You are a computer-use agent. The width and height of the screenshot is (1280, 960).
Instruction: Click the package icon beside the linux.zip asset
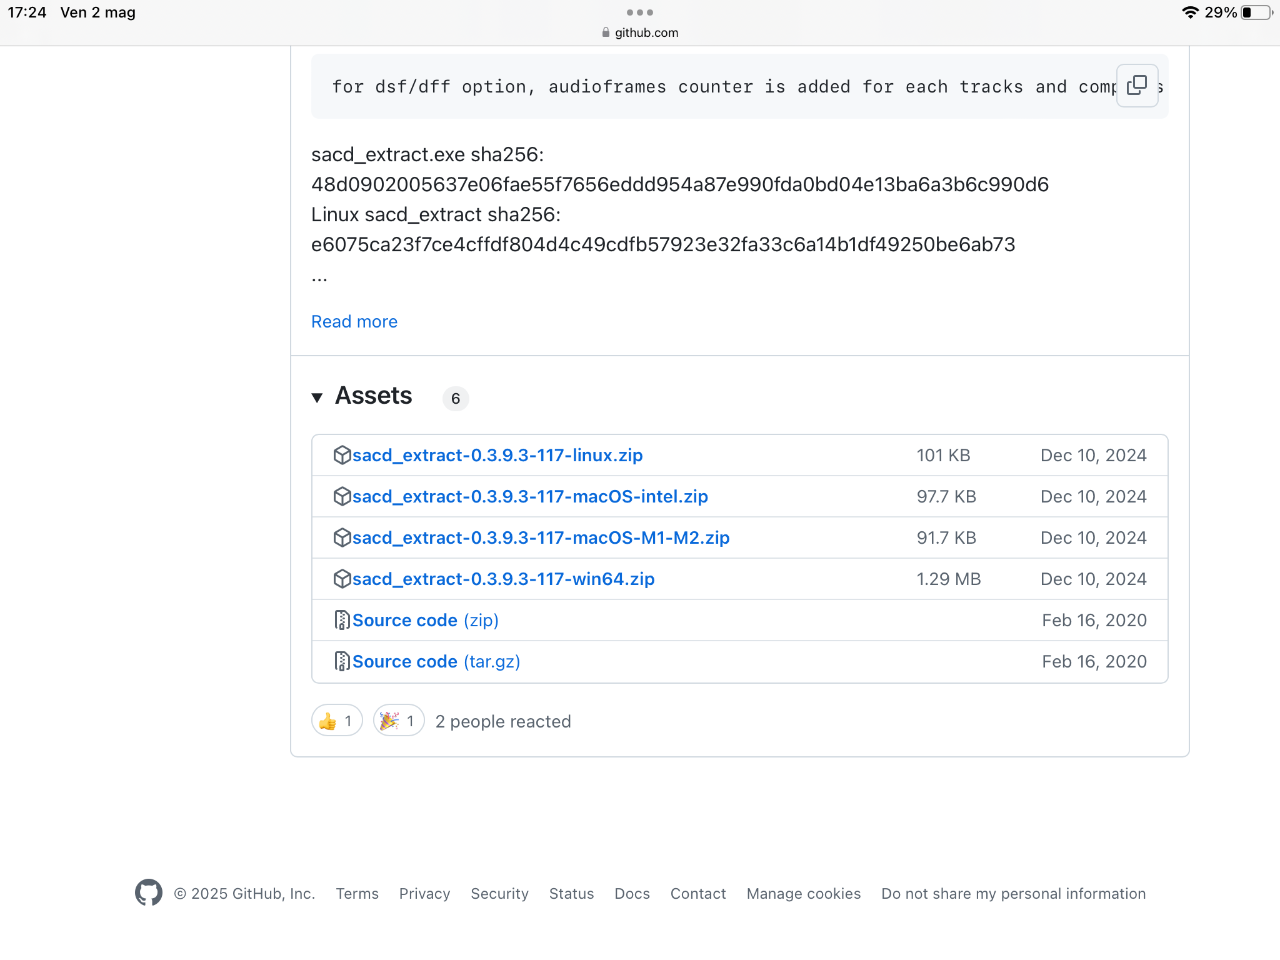(342, 455)
